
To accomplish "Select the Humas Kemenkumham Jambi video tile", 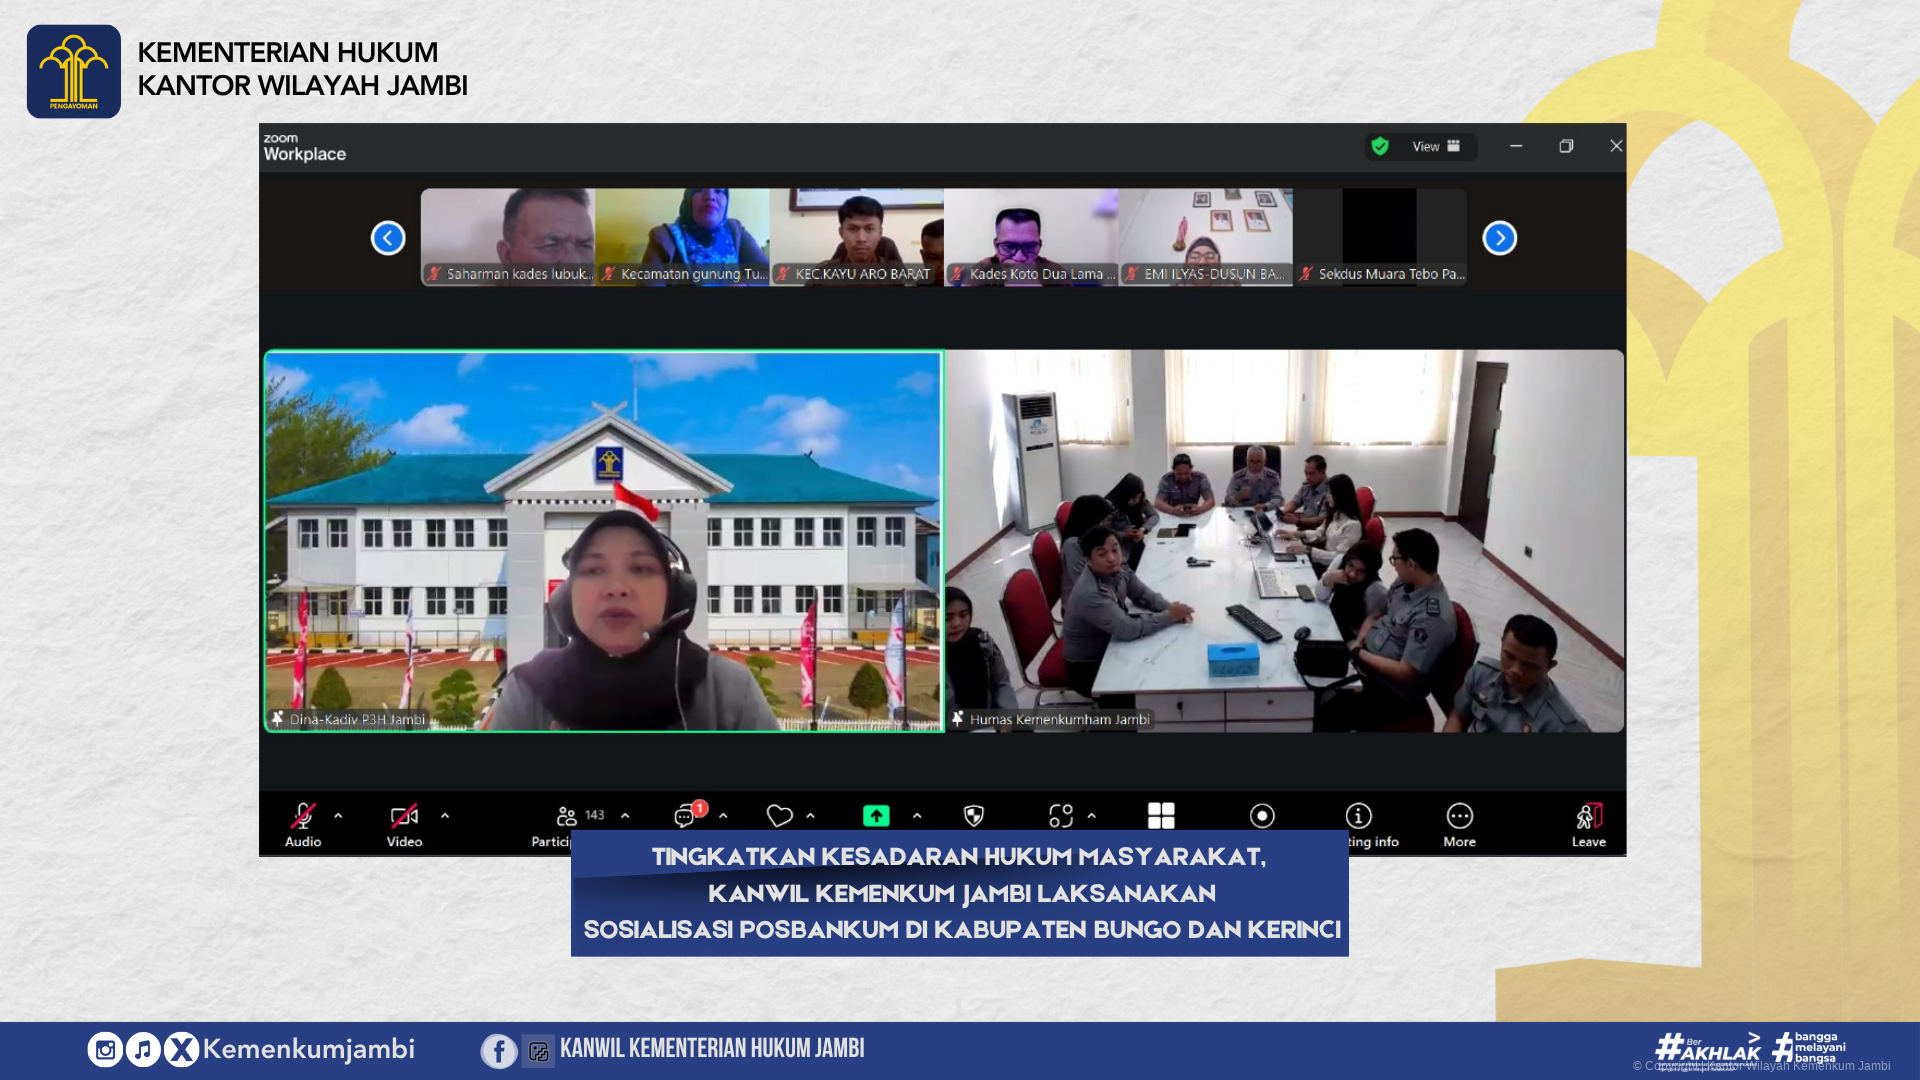I will click(x=1283, y=540).
